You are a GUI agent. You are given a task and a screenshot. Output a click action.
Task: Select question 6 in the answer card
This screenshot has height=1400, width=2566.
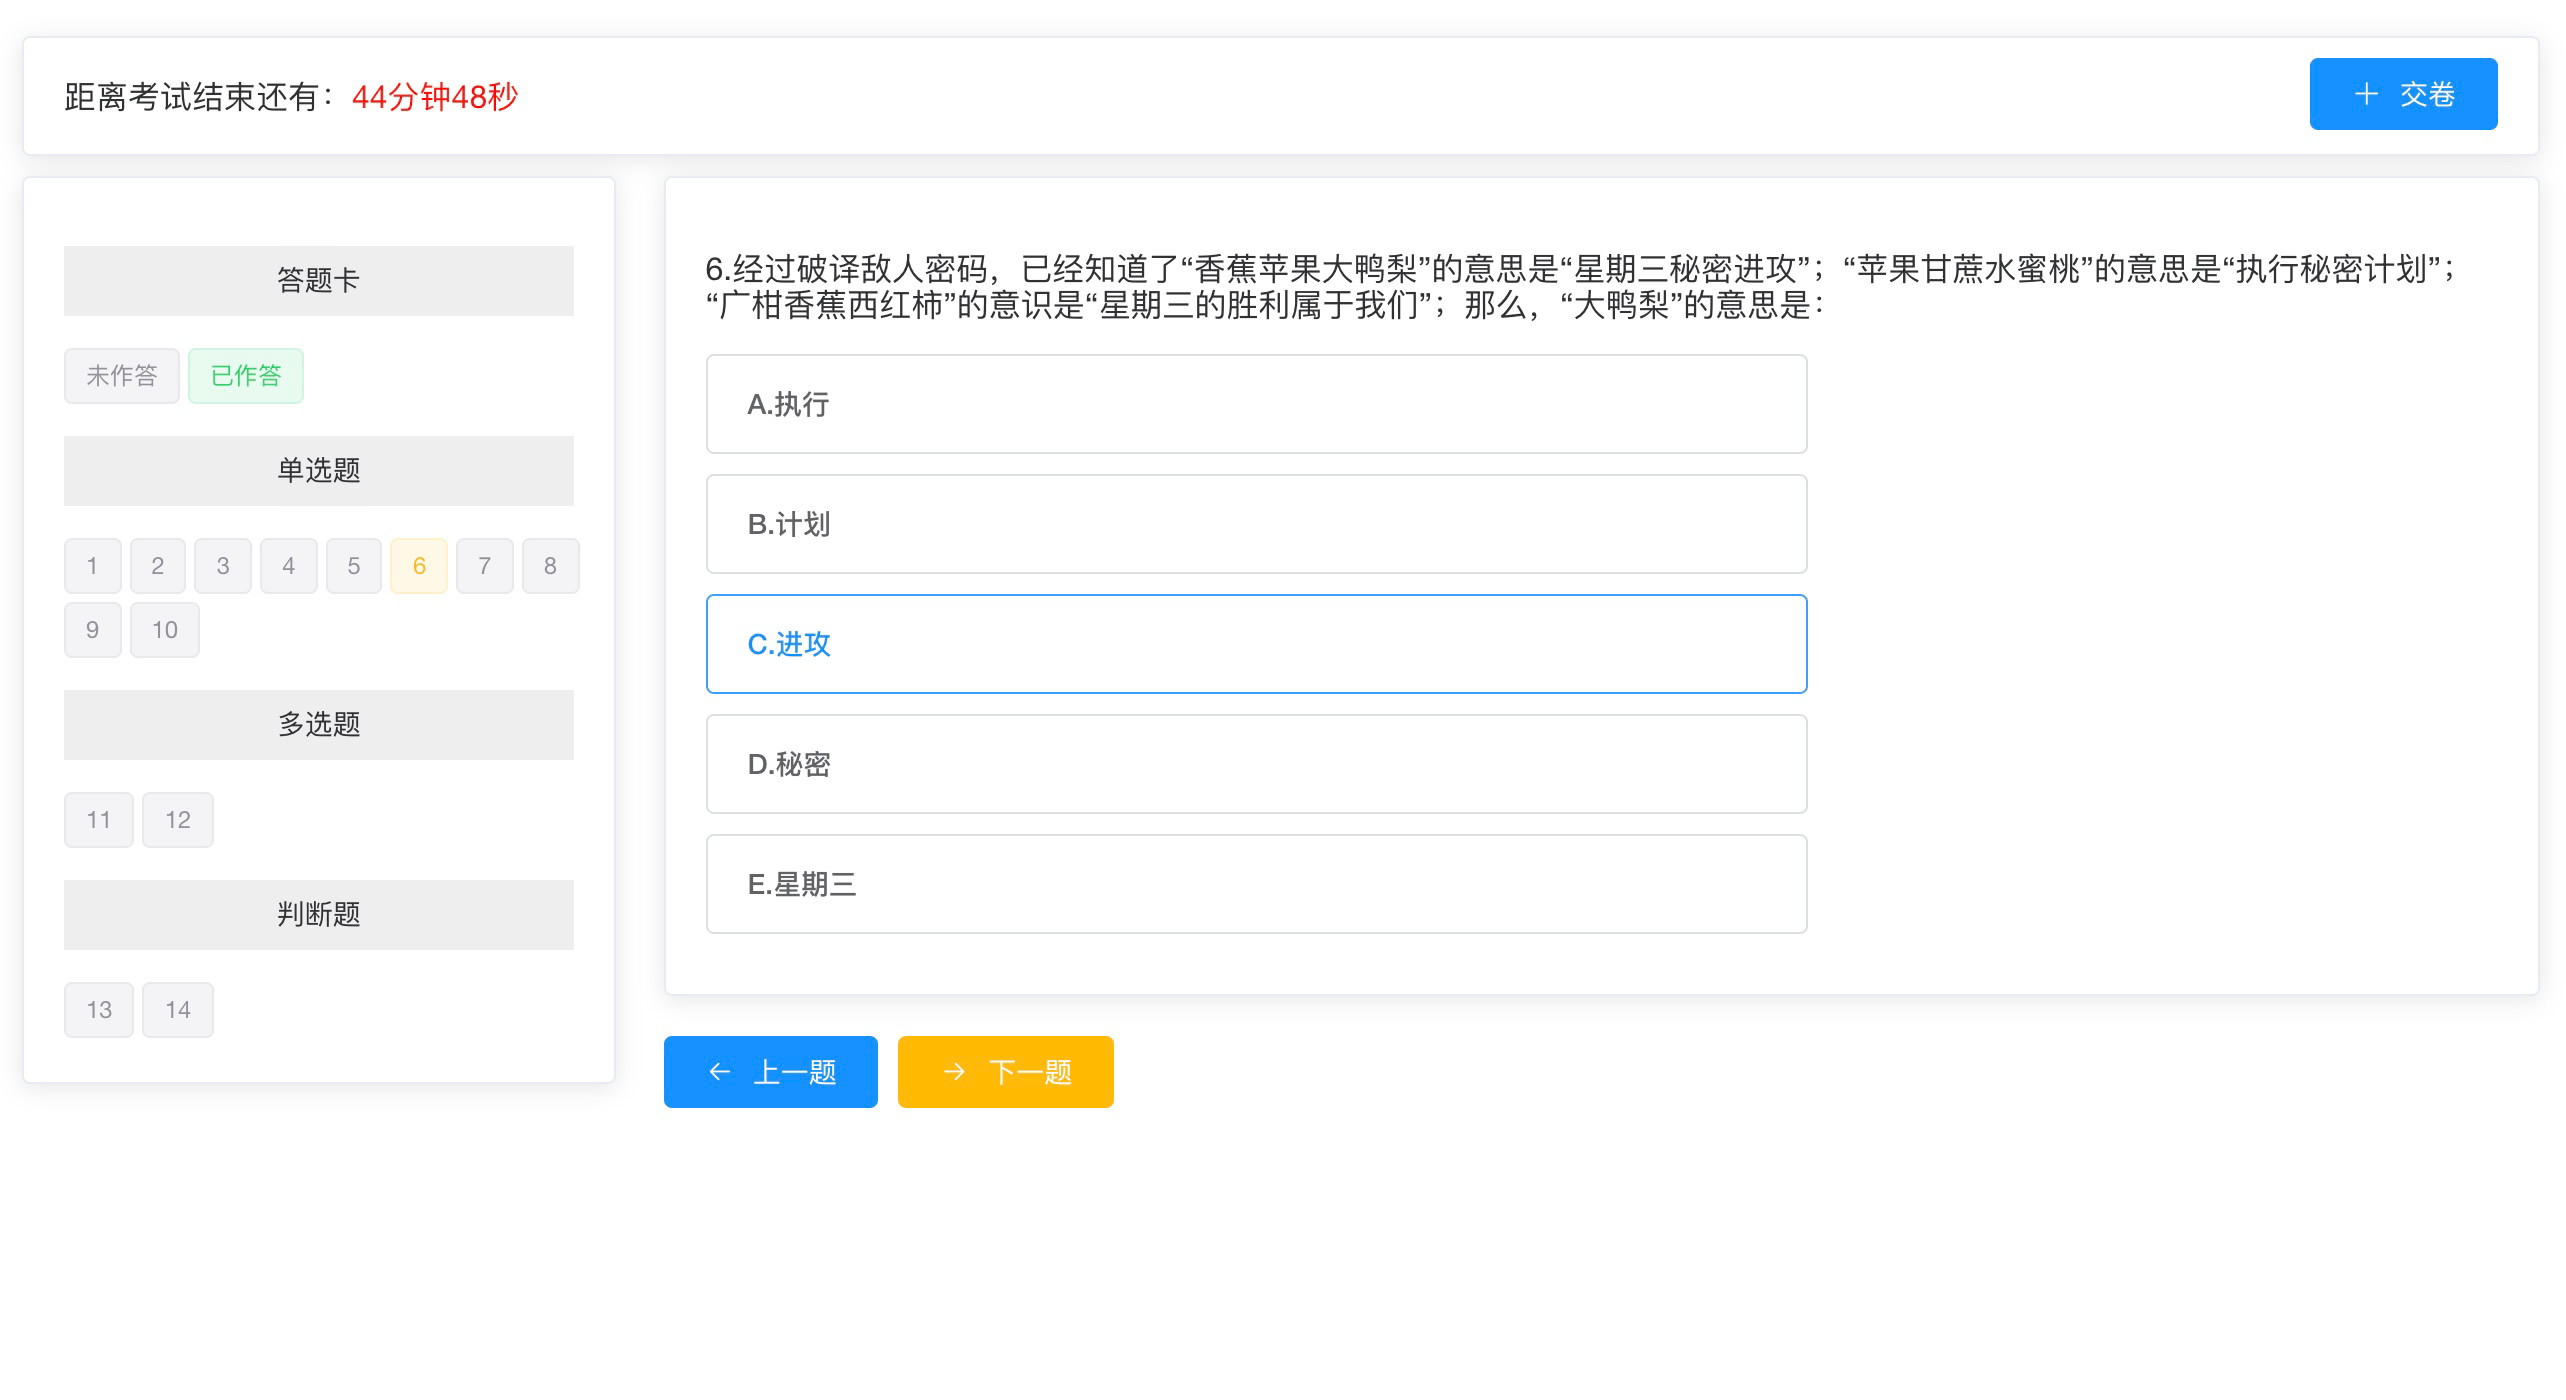tap(419, 565)
